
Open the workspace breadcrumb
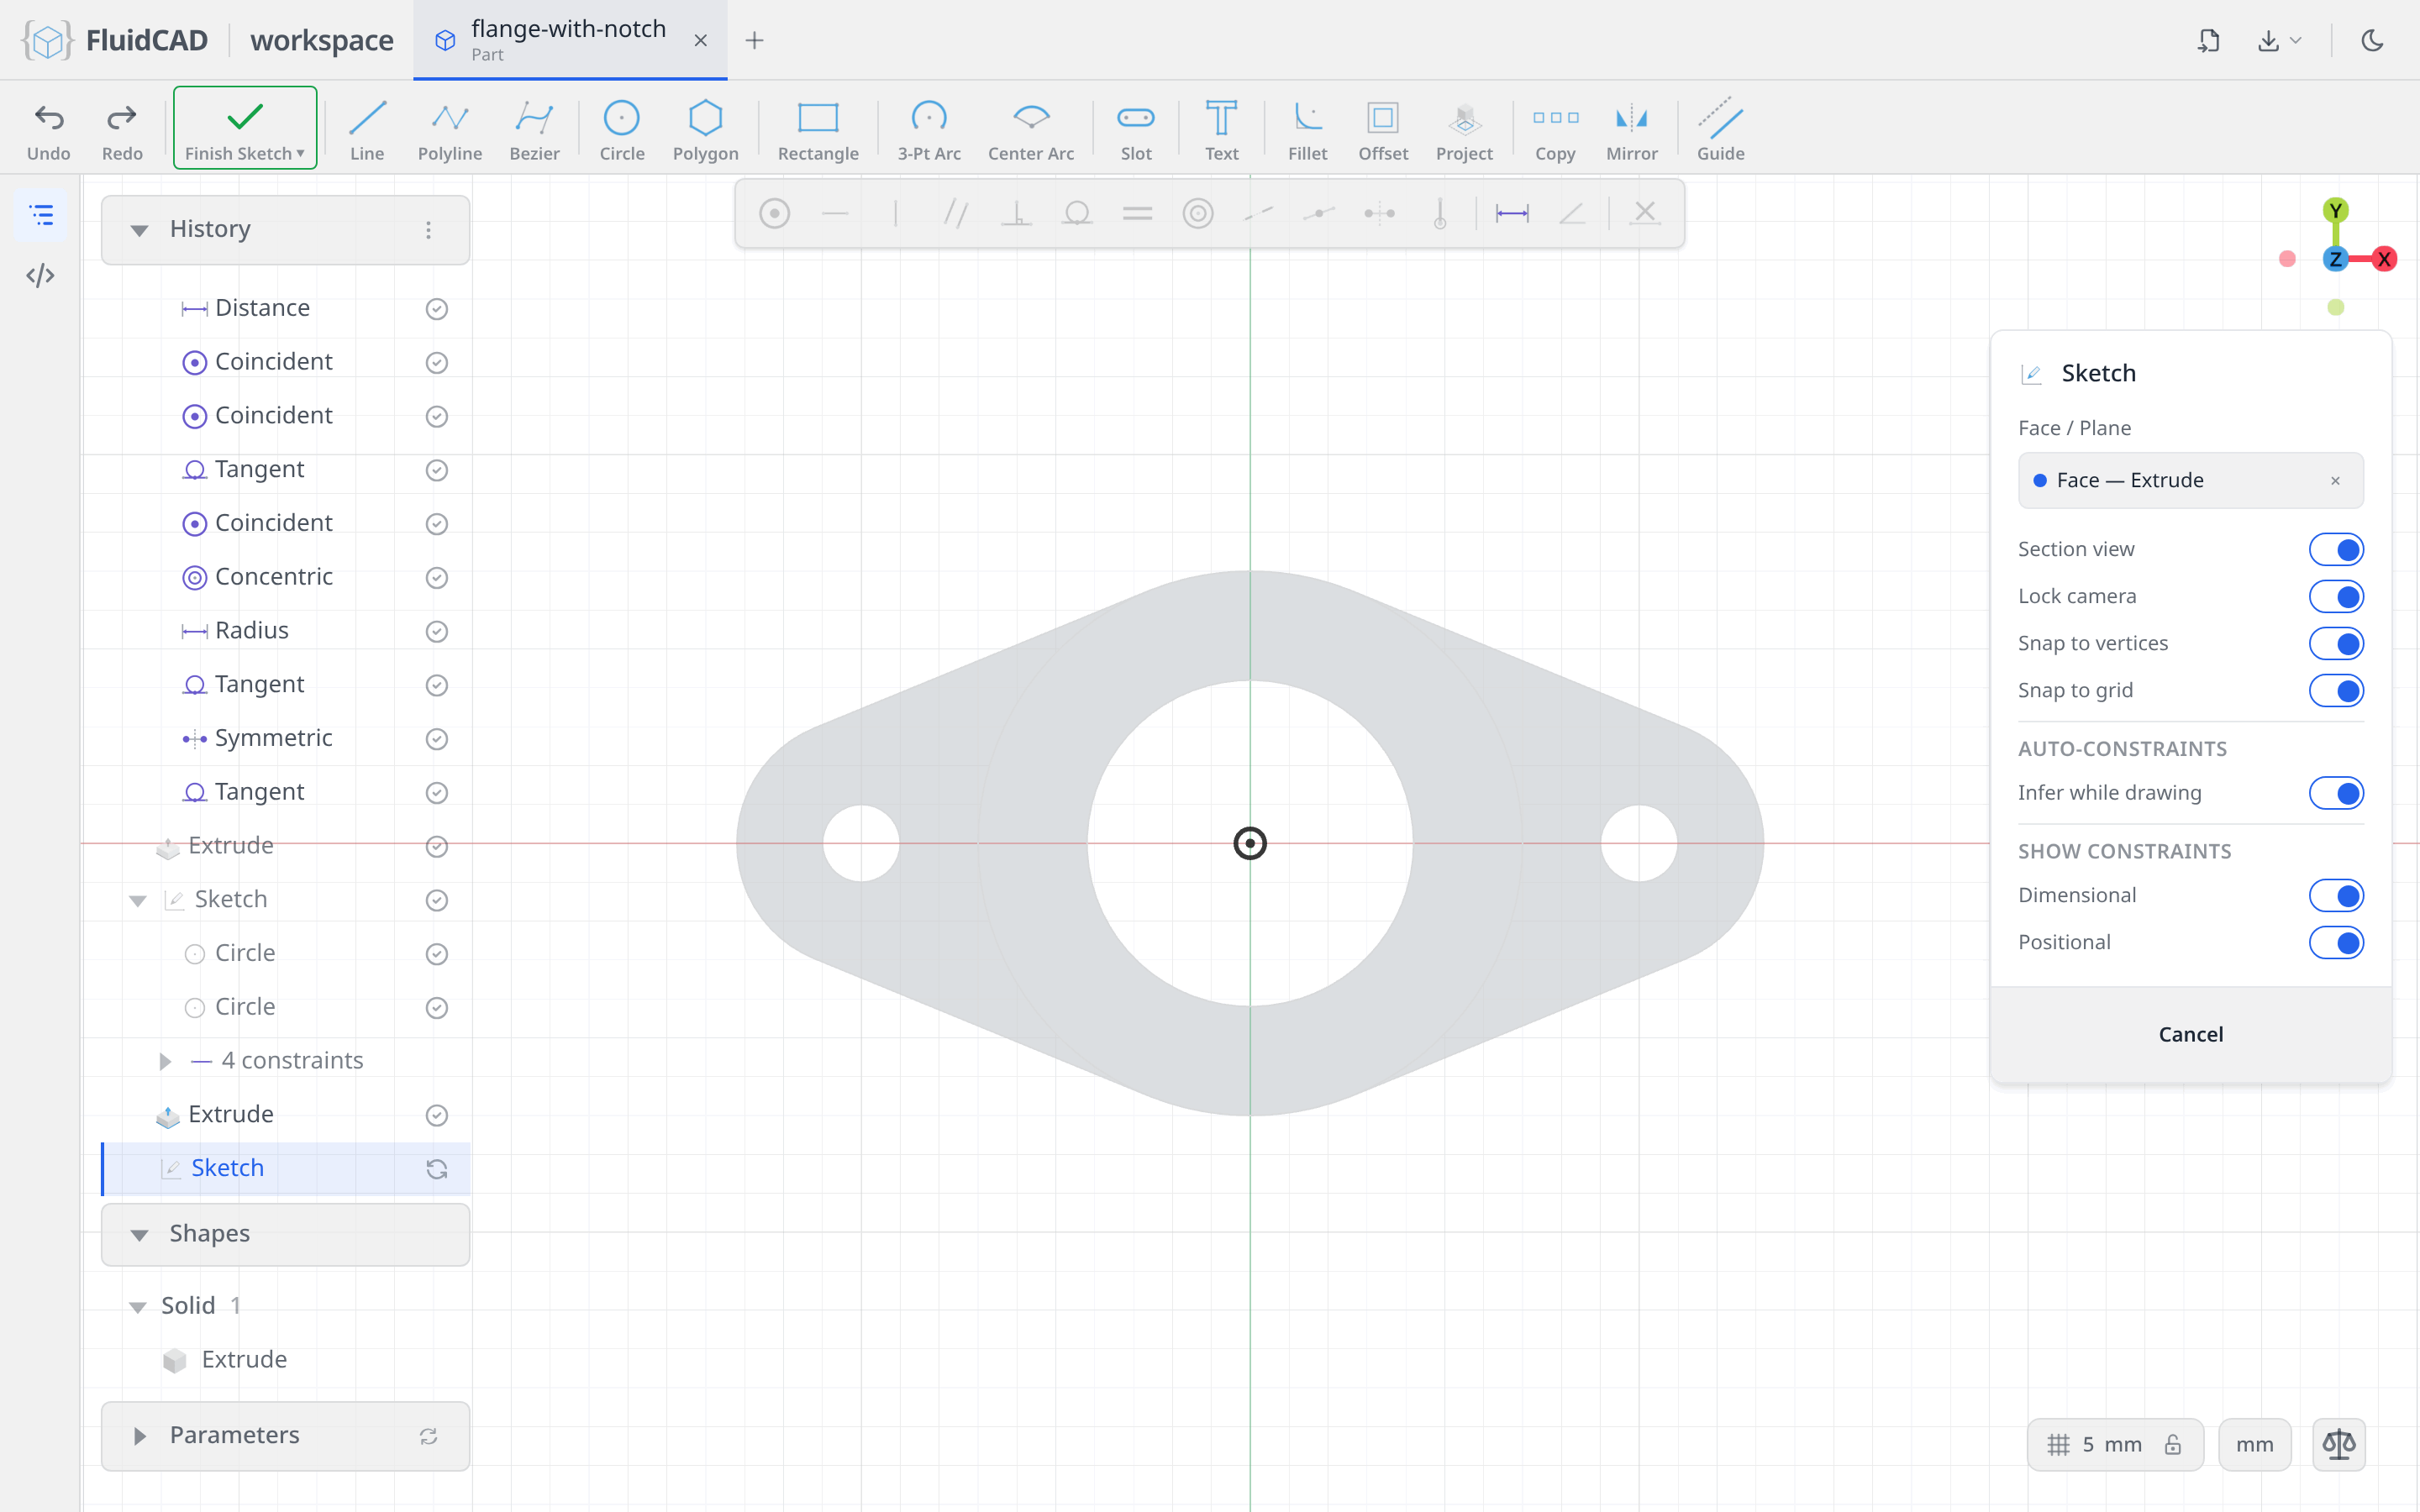[x=322, y=40]
